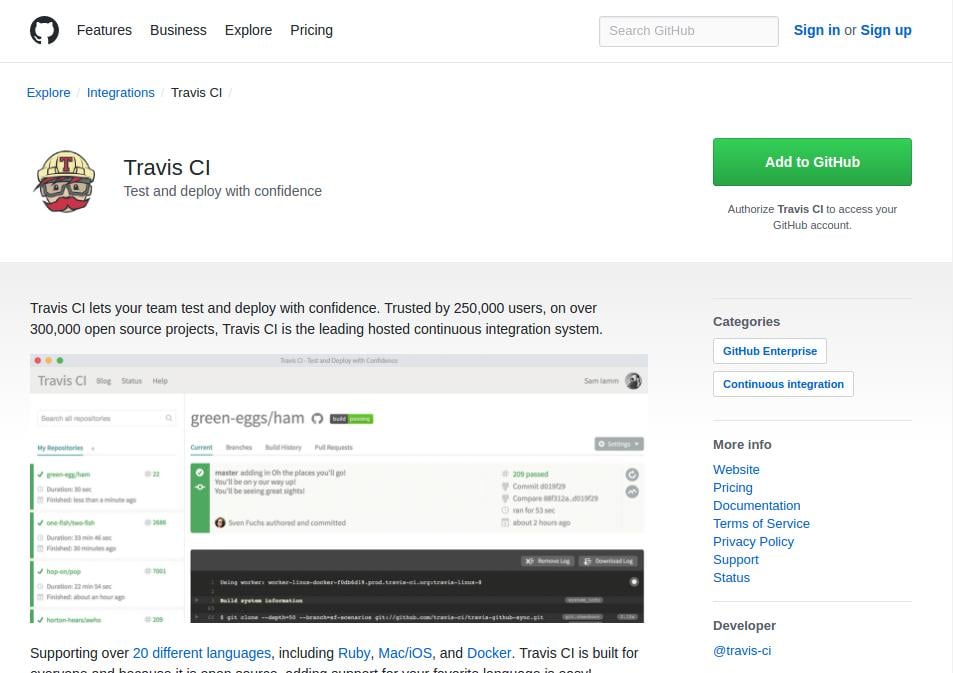Click the Travis CI breadcrumb text
The height and width of the screenshot is (673, 953).
point(196,93)
